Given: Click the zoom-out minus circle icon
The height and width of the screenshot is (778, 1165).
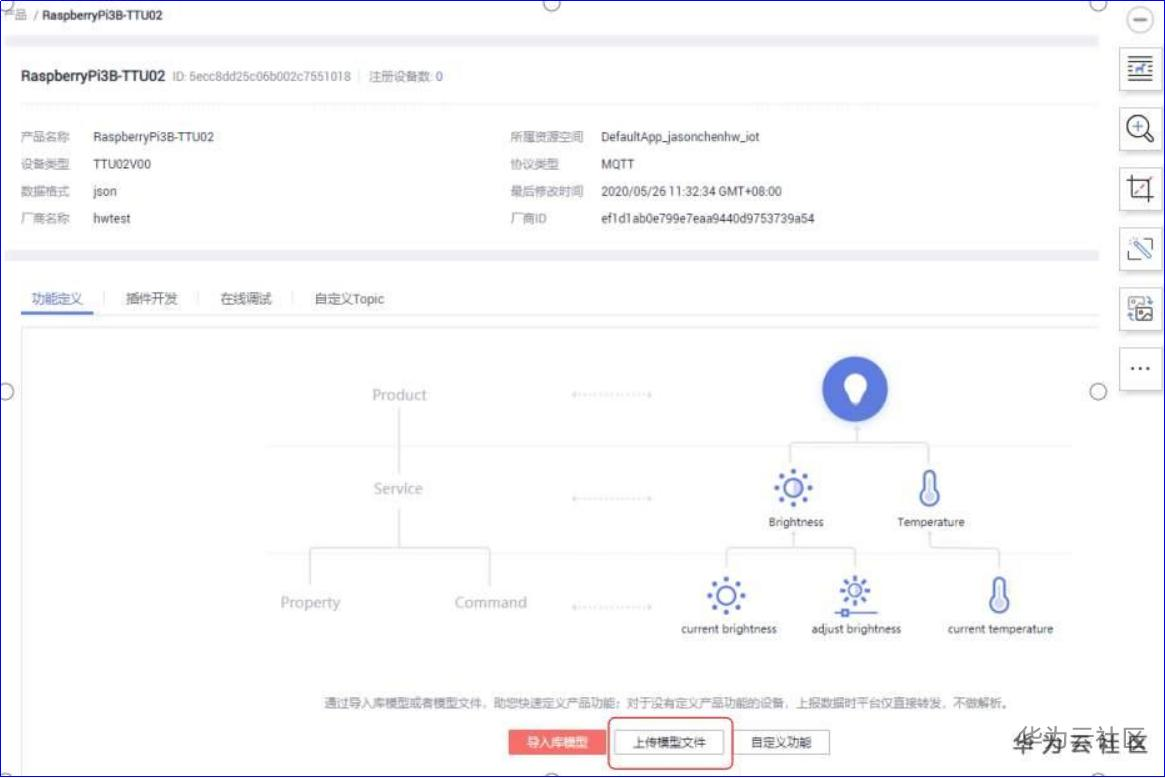Looking at the screenshot, I should [1139, 19].
